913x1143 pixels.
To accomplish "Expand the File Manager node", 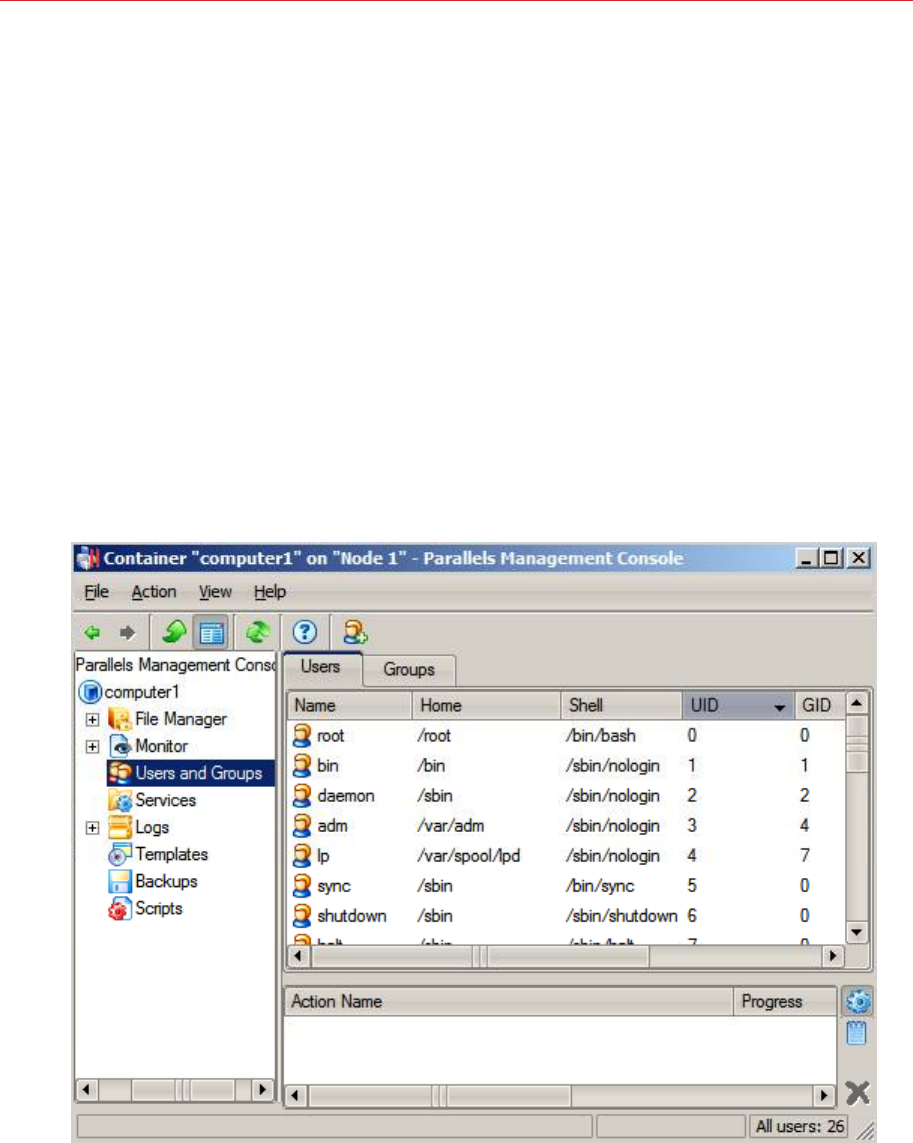I will [x=93, y=720].
